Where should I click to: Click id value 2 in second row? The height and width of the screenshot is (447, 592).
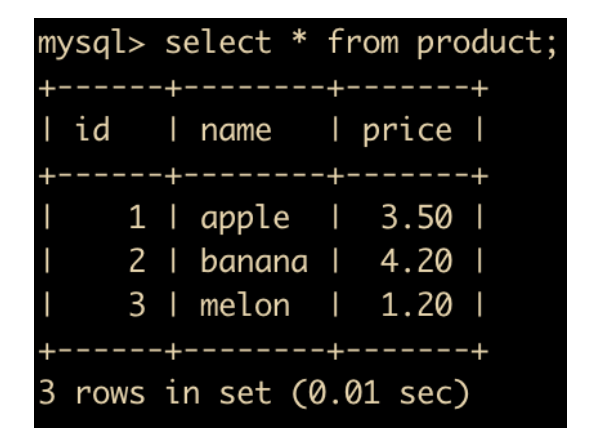click(137, 260)
